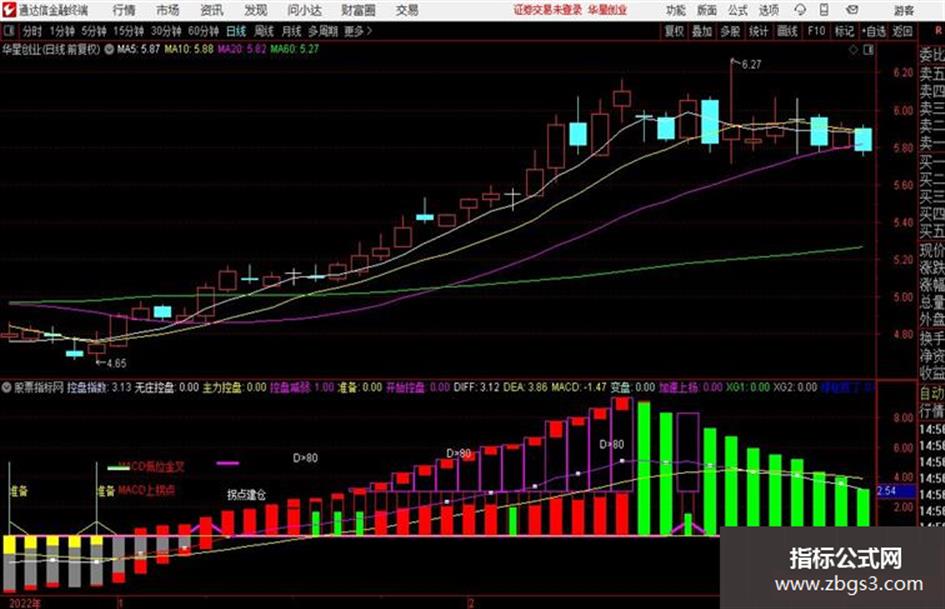The image size is (945, 609).
Task: Click the 6.27 high price marker
Action: (751, 65)
